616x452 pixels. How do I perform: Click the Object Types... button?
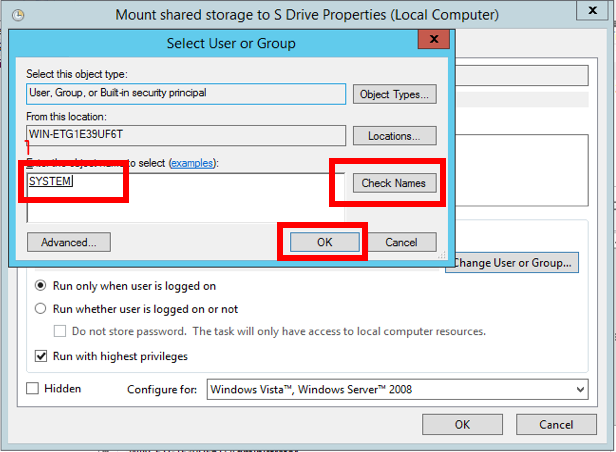pyautogui.click(x=394, y=94)
